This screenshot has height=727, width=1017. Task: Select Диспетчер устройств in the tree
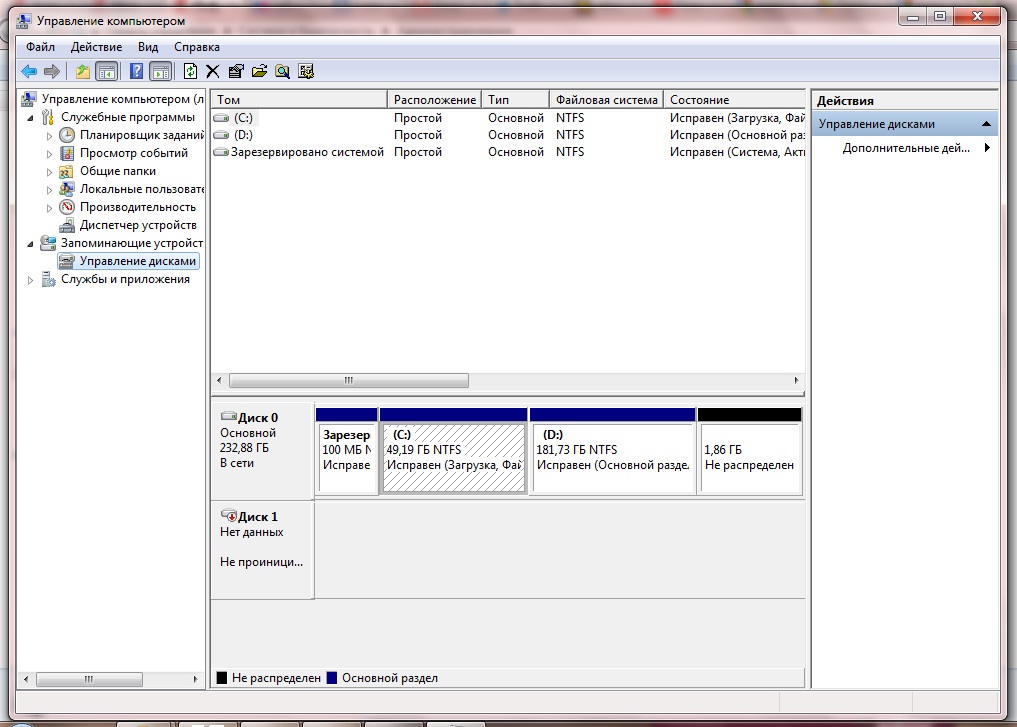click(x=138, y=226)
